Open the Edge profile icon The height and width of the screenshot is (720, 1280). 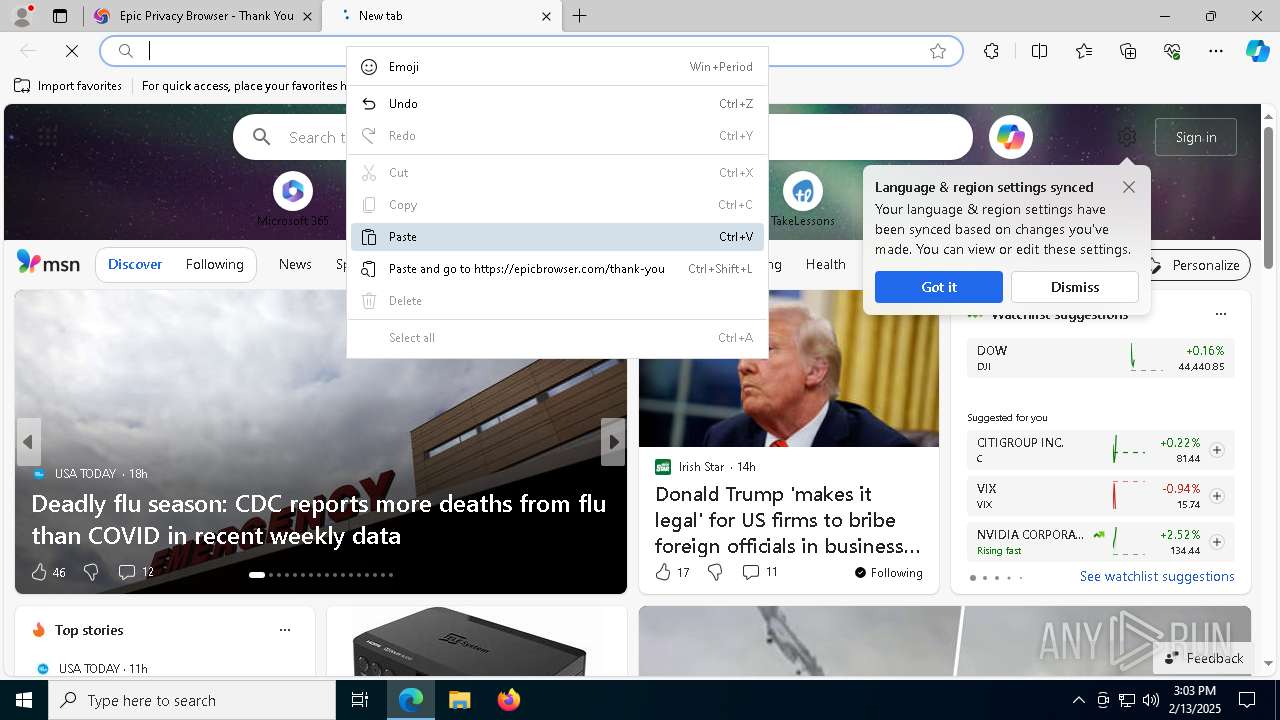(x=21, y=16)
